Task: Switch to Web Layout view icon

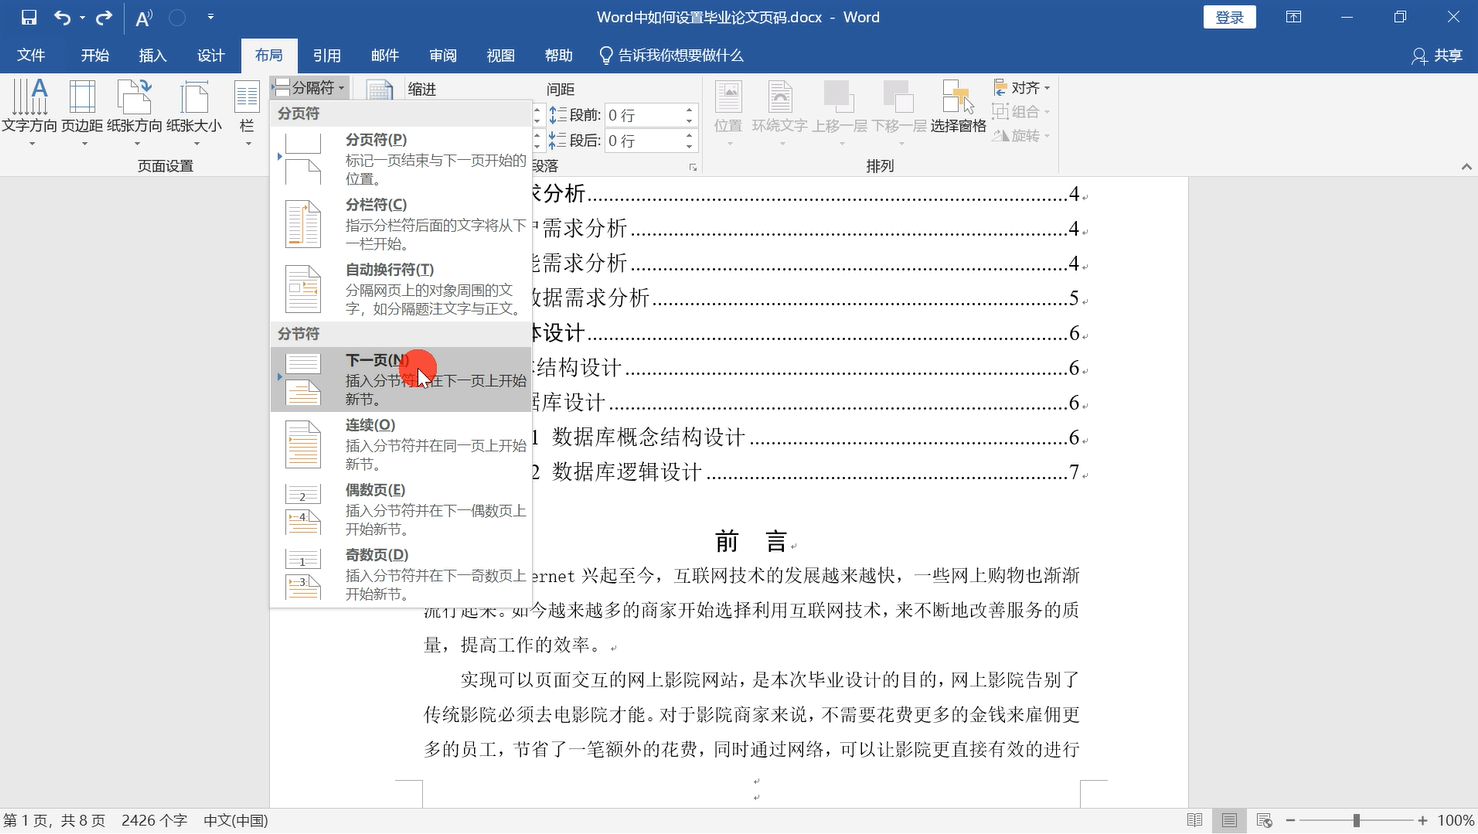Action: coord(1264,820)
